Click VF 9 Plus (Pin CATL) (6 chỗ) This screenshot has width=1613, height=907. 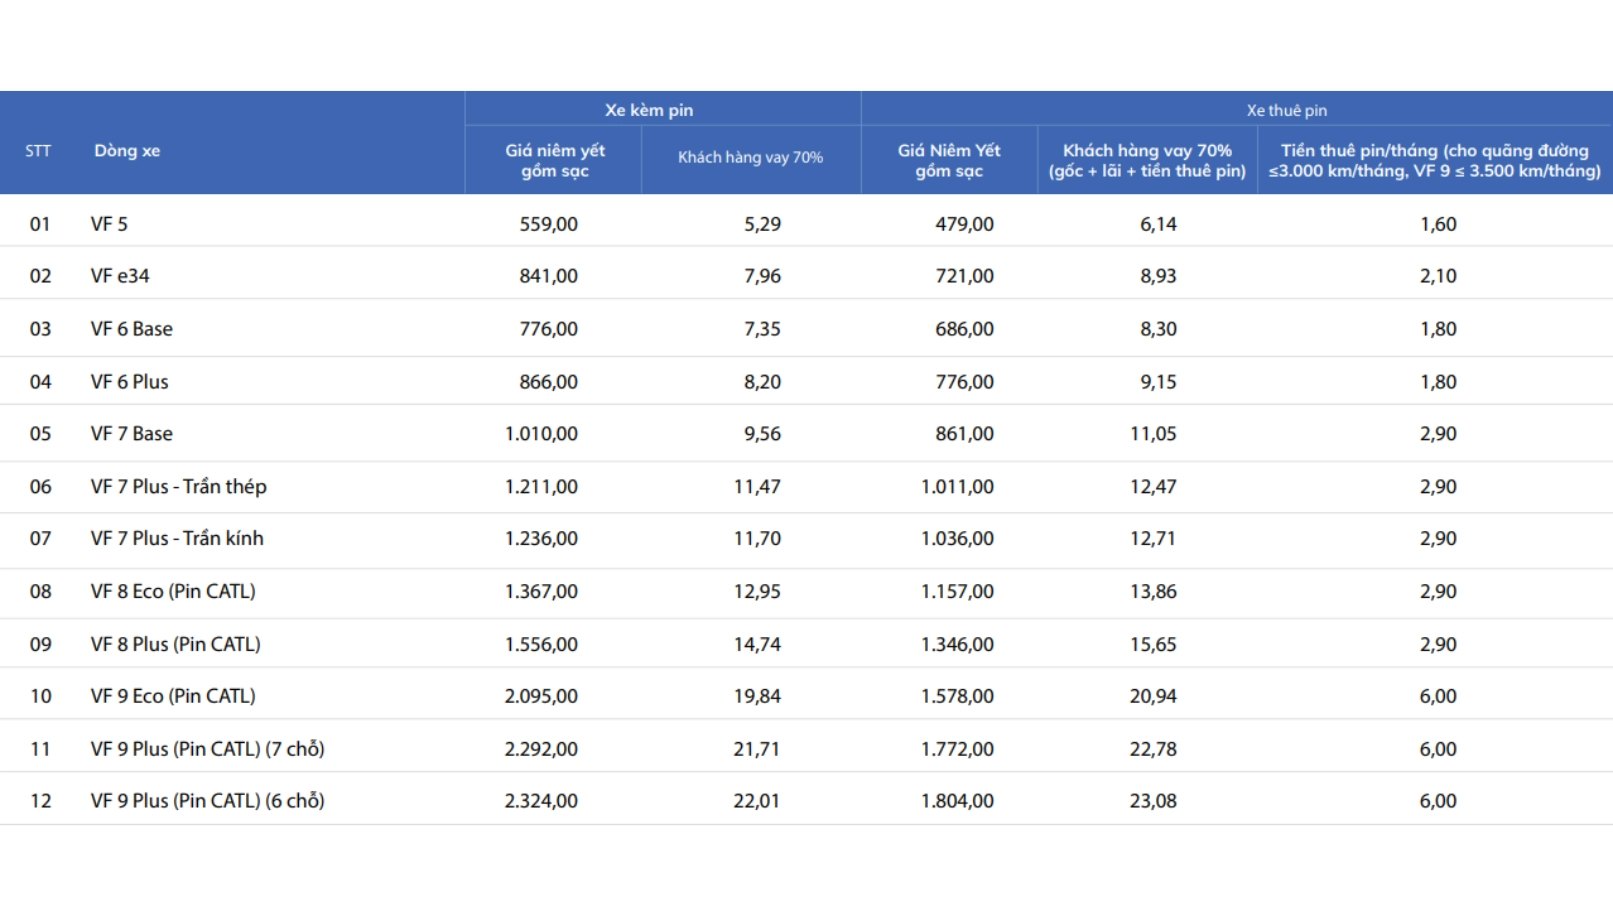pyautogui.click(x=207, y=801)
